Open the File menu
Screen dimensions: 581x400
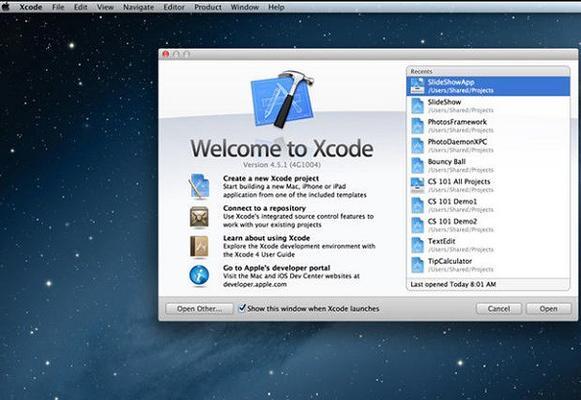click(x=58, y=7)
